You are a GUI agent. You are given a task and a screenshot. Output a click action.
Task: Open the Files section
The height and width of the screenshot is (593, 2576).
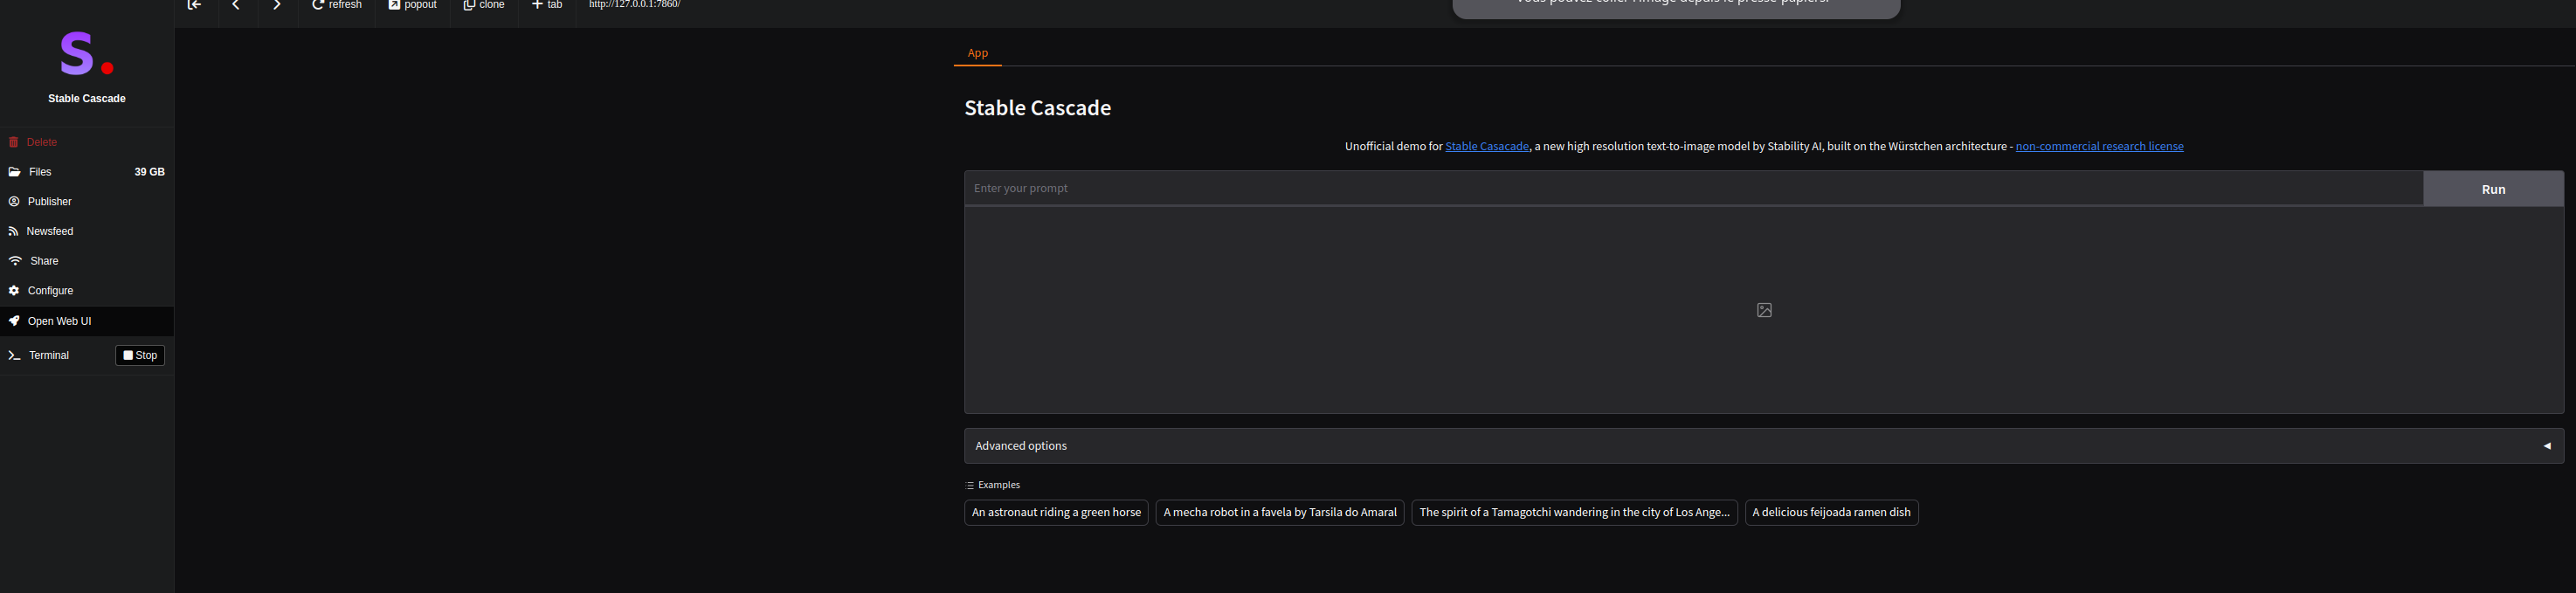click(87, 172)
